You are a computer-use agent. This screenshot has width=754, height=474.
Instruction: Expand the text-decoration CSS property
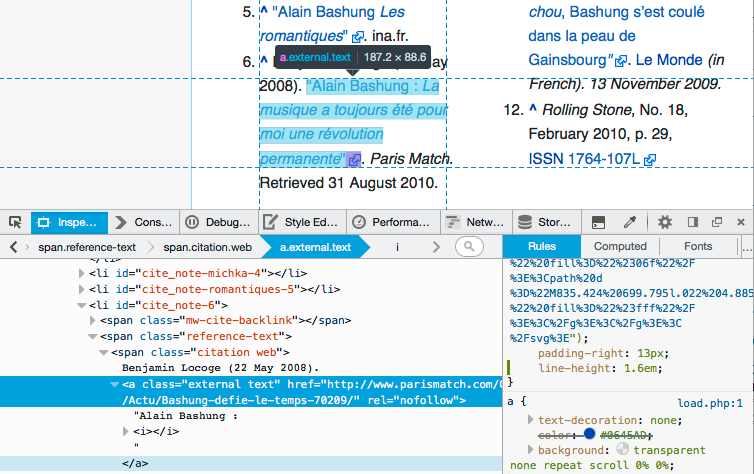coord(530,419)
